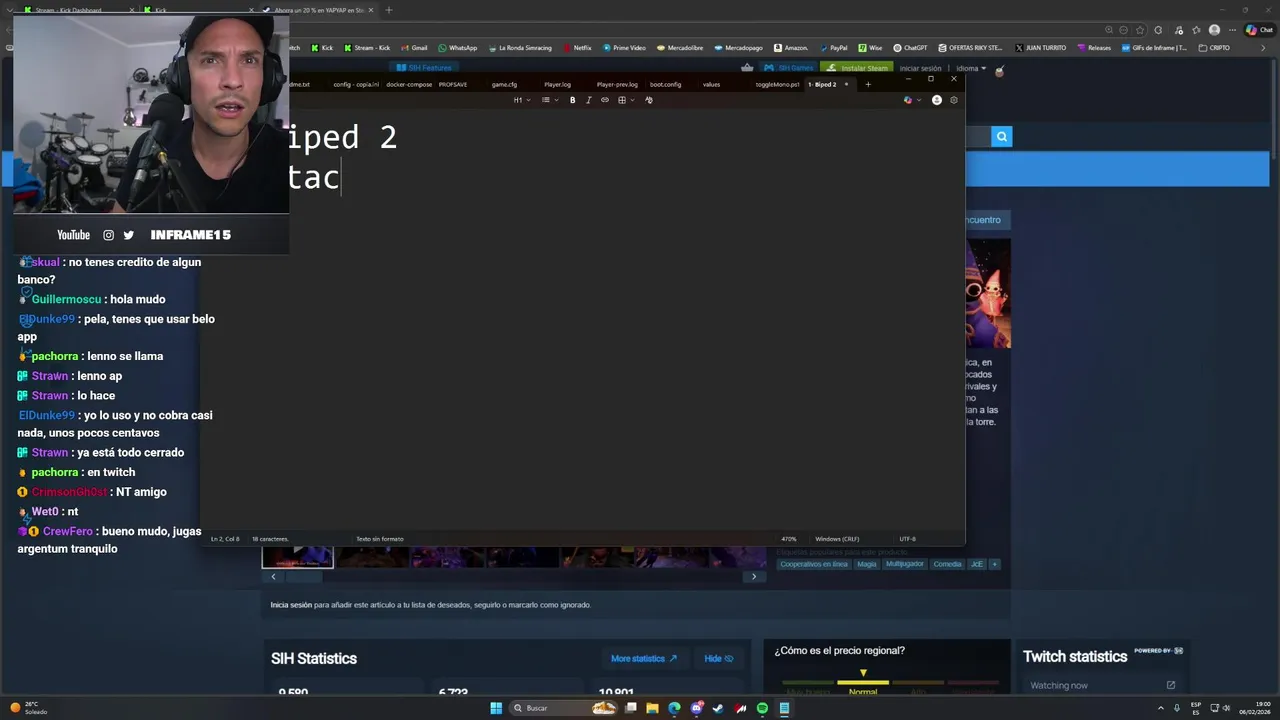Open the Mercadolibre bookmark
Screen dimensions: 1280x720
(680, 47)
